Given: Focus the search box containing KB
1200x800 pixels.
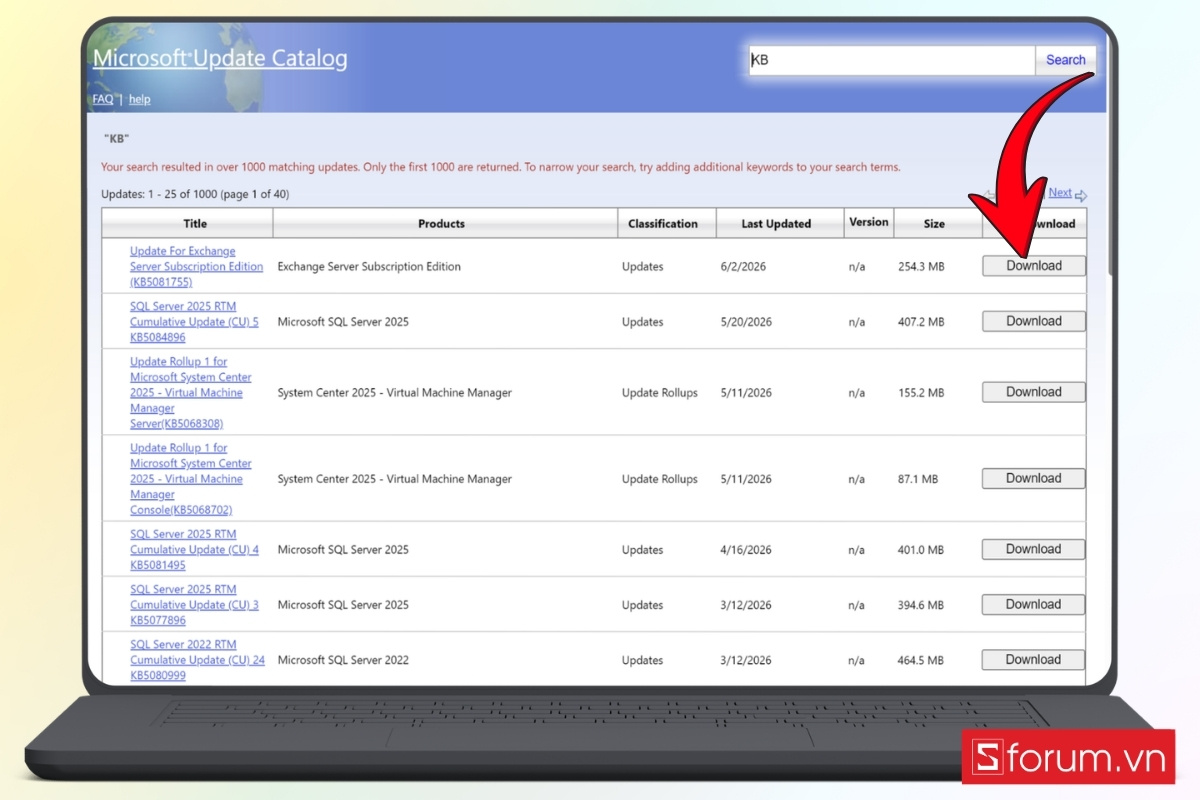Looking at the screenshot, I should click(892, 60).
